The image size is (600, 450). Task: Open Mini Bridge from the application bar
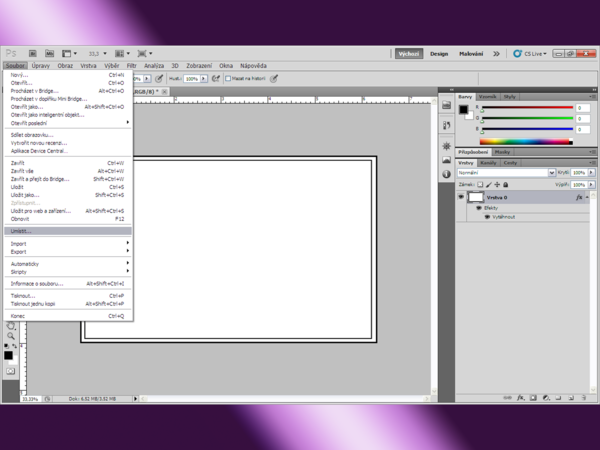(x=47, y=53)
